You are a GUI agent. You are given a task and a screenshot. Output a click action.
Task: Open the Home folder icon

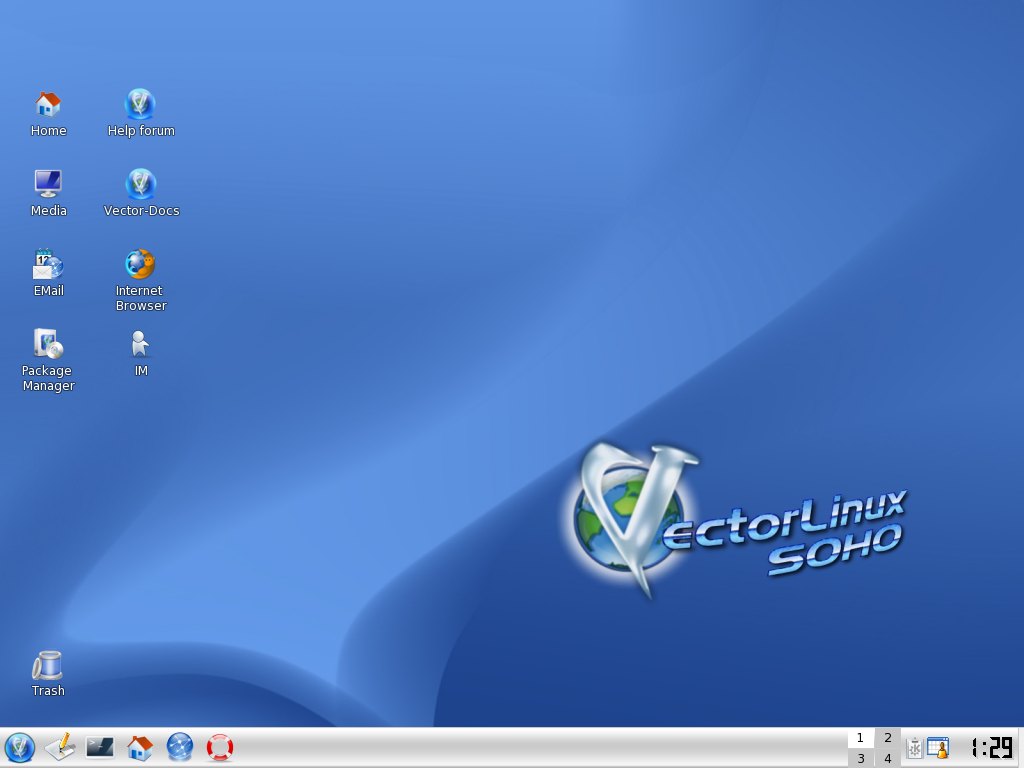pos(47,103)
